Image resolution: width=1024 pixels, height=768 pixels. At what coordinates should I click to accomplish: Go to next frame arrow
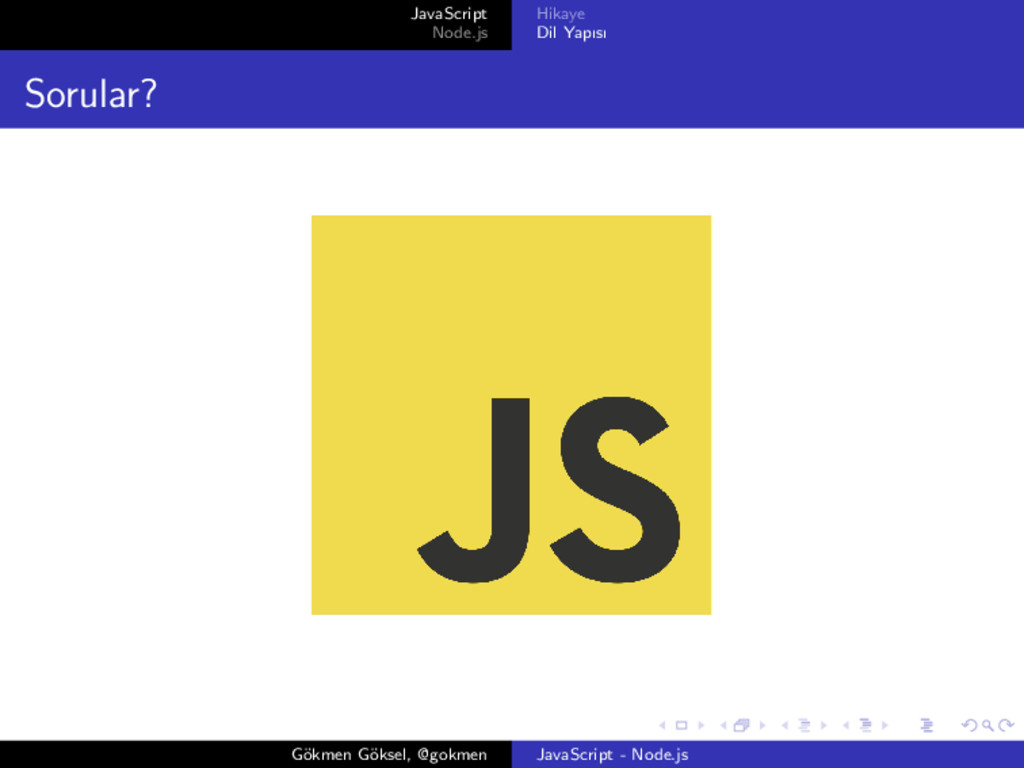click(x=762, y=725)
